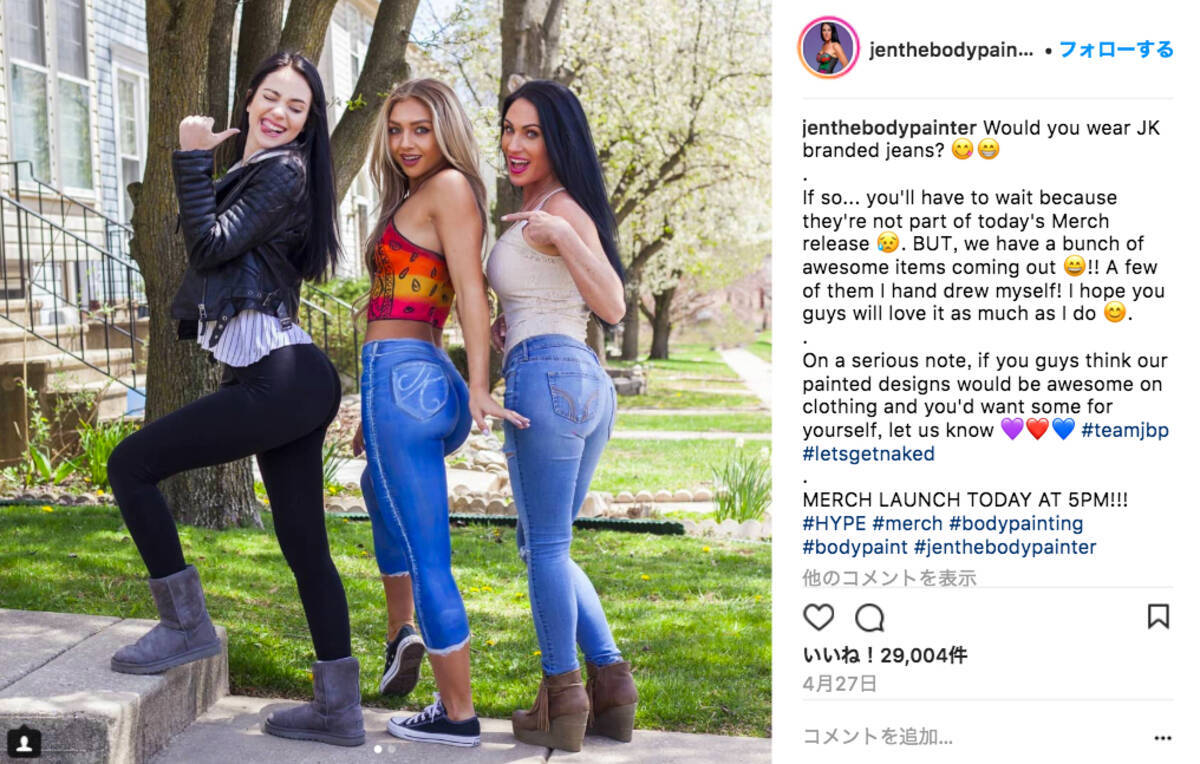View likes count いいね!29,004件
This screenshot has width=1200, height=764.
coord(885,656)
